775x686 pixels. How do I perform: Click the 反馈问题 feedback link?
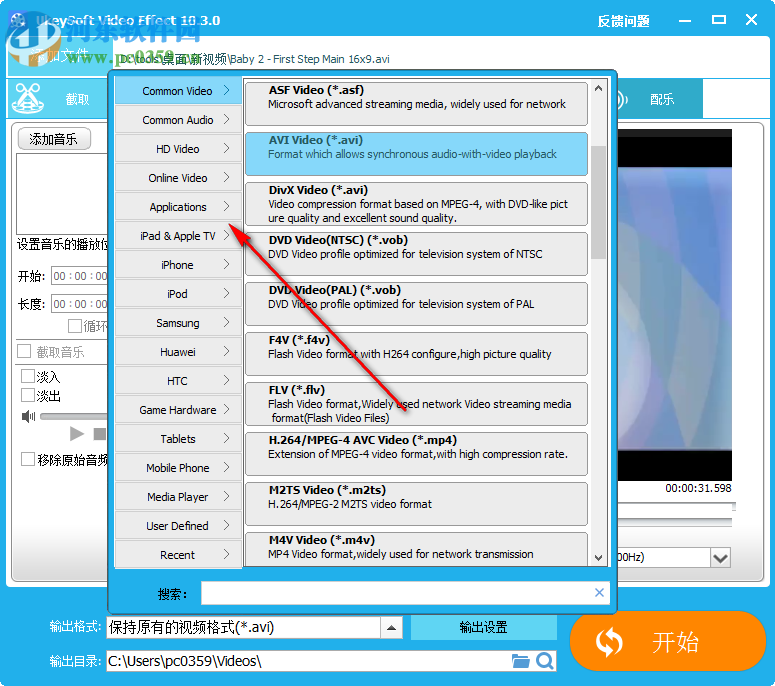(623, 21)
